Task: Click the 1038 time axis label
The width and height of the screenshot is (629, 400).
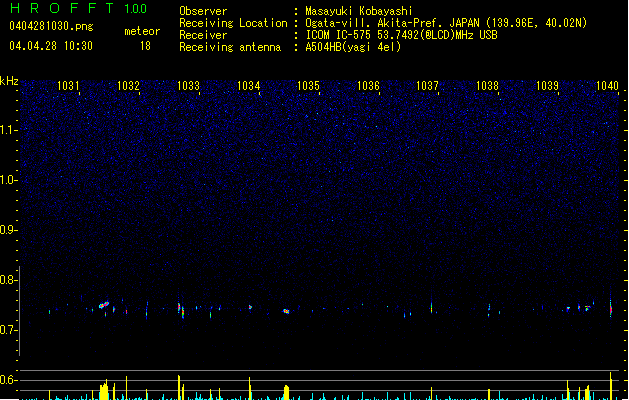Action: click(487, 85)
